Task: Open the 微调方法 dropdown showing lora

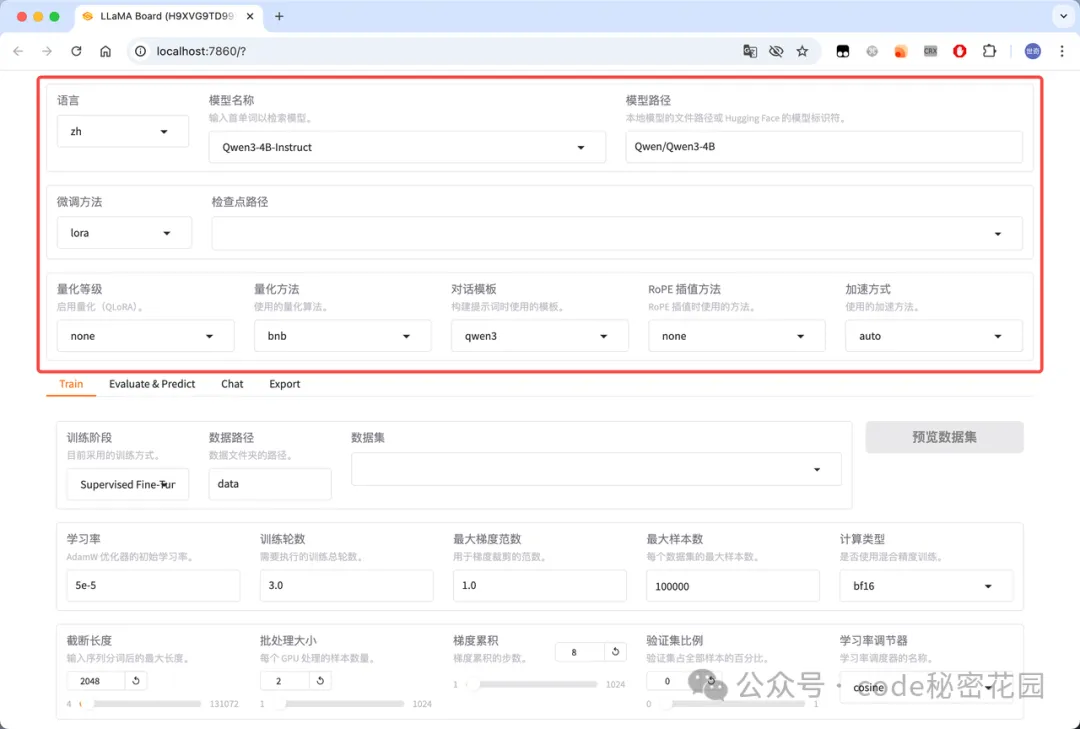Action: coord(124,233)
